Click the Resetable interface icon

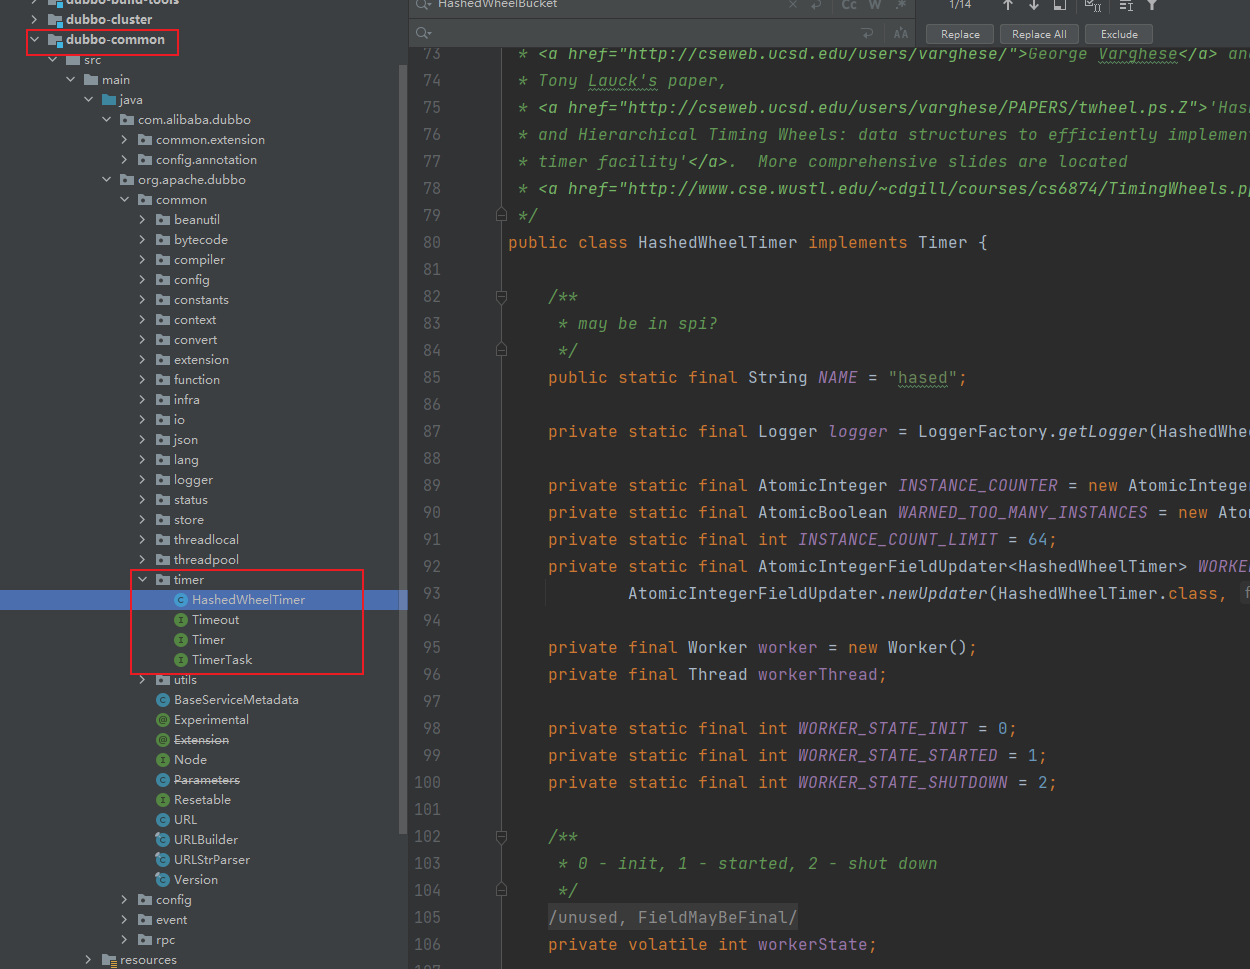[x=163, y=800]
